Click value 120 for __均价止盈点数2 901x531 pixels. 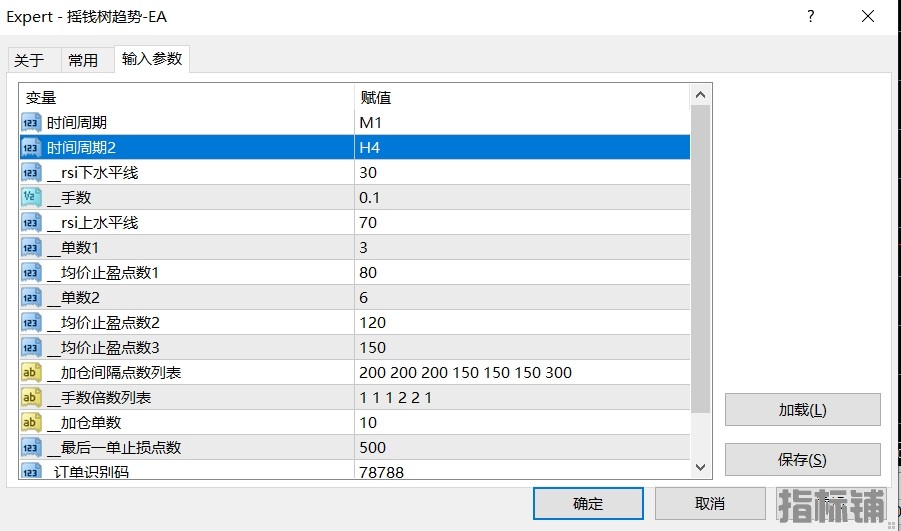coord(373,323)
